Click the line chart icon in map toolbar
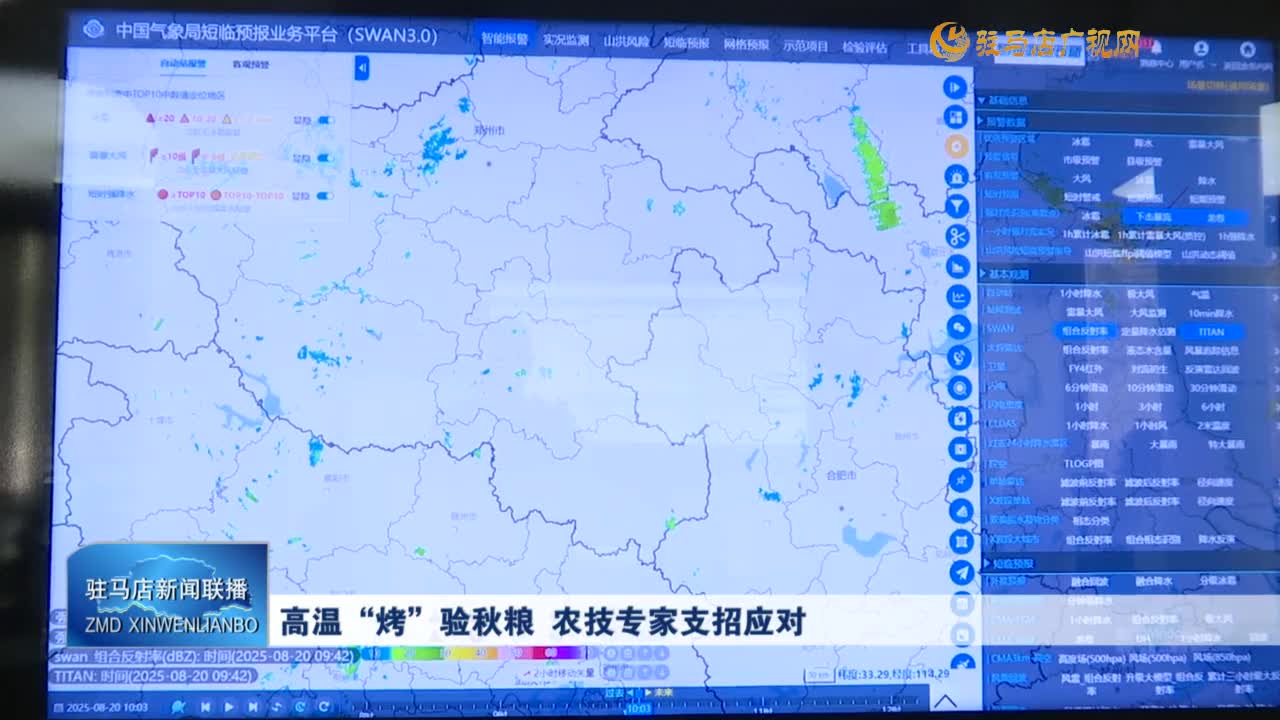This screenshot has height=720, width=1280. pos(958,297)
